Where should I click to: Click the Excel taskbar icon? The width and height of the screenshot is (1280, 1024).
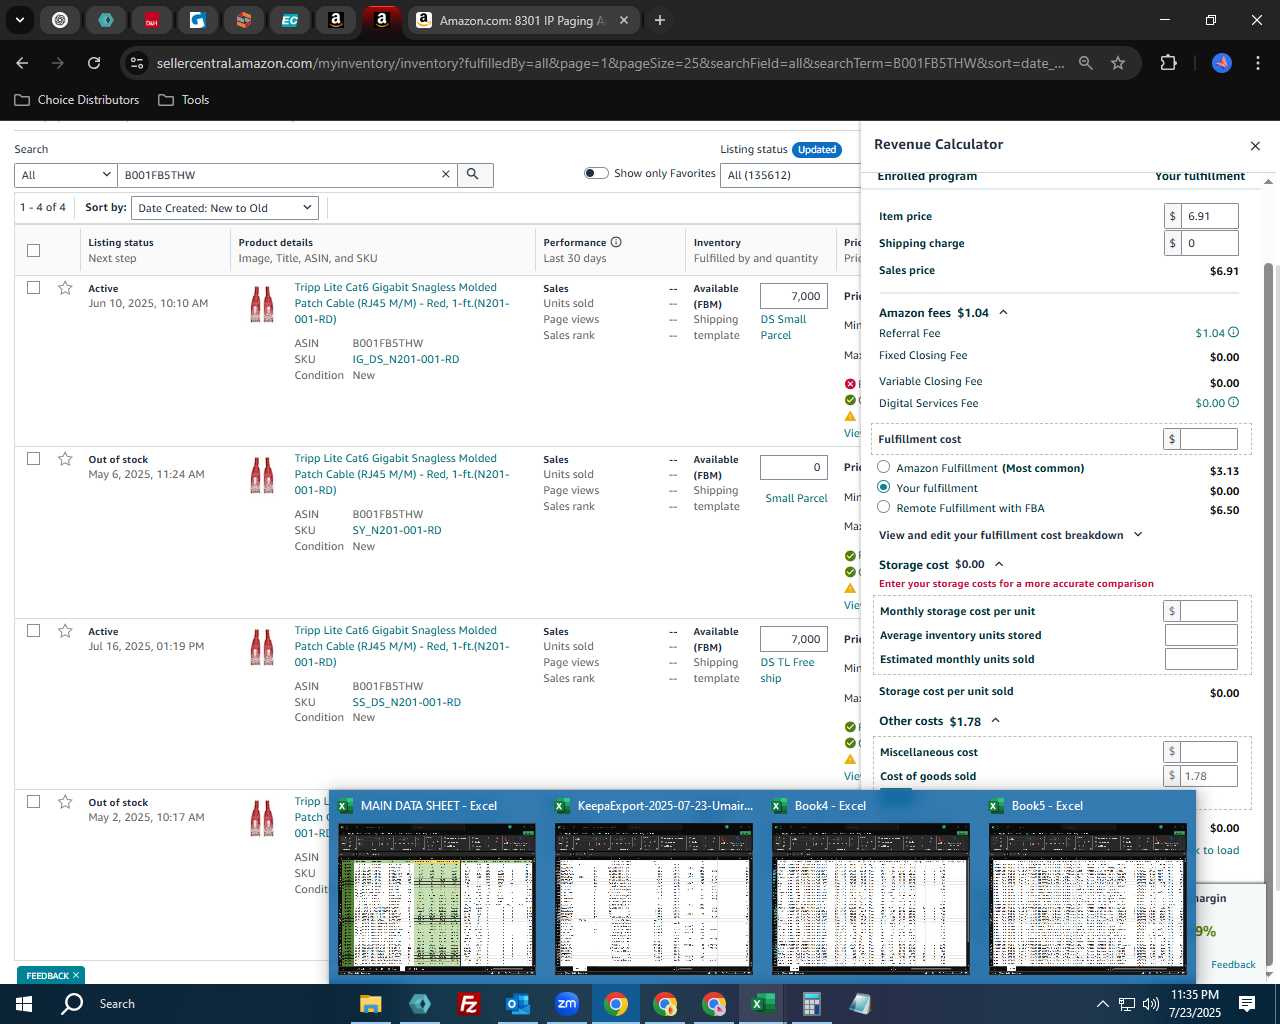click(763, 1004)
